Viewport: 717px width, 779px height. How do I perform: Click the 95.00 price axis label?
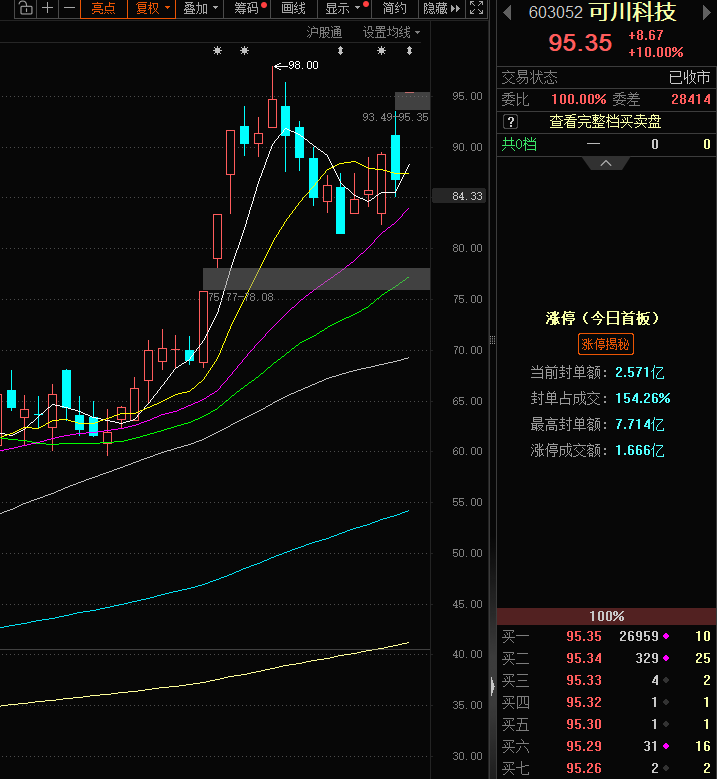tap(467, 96)
